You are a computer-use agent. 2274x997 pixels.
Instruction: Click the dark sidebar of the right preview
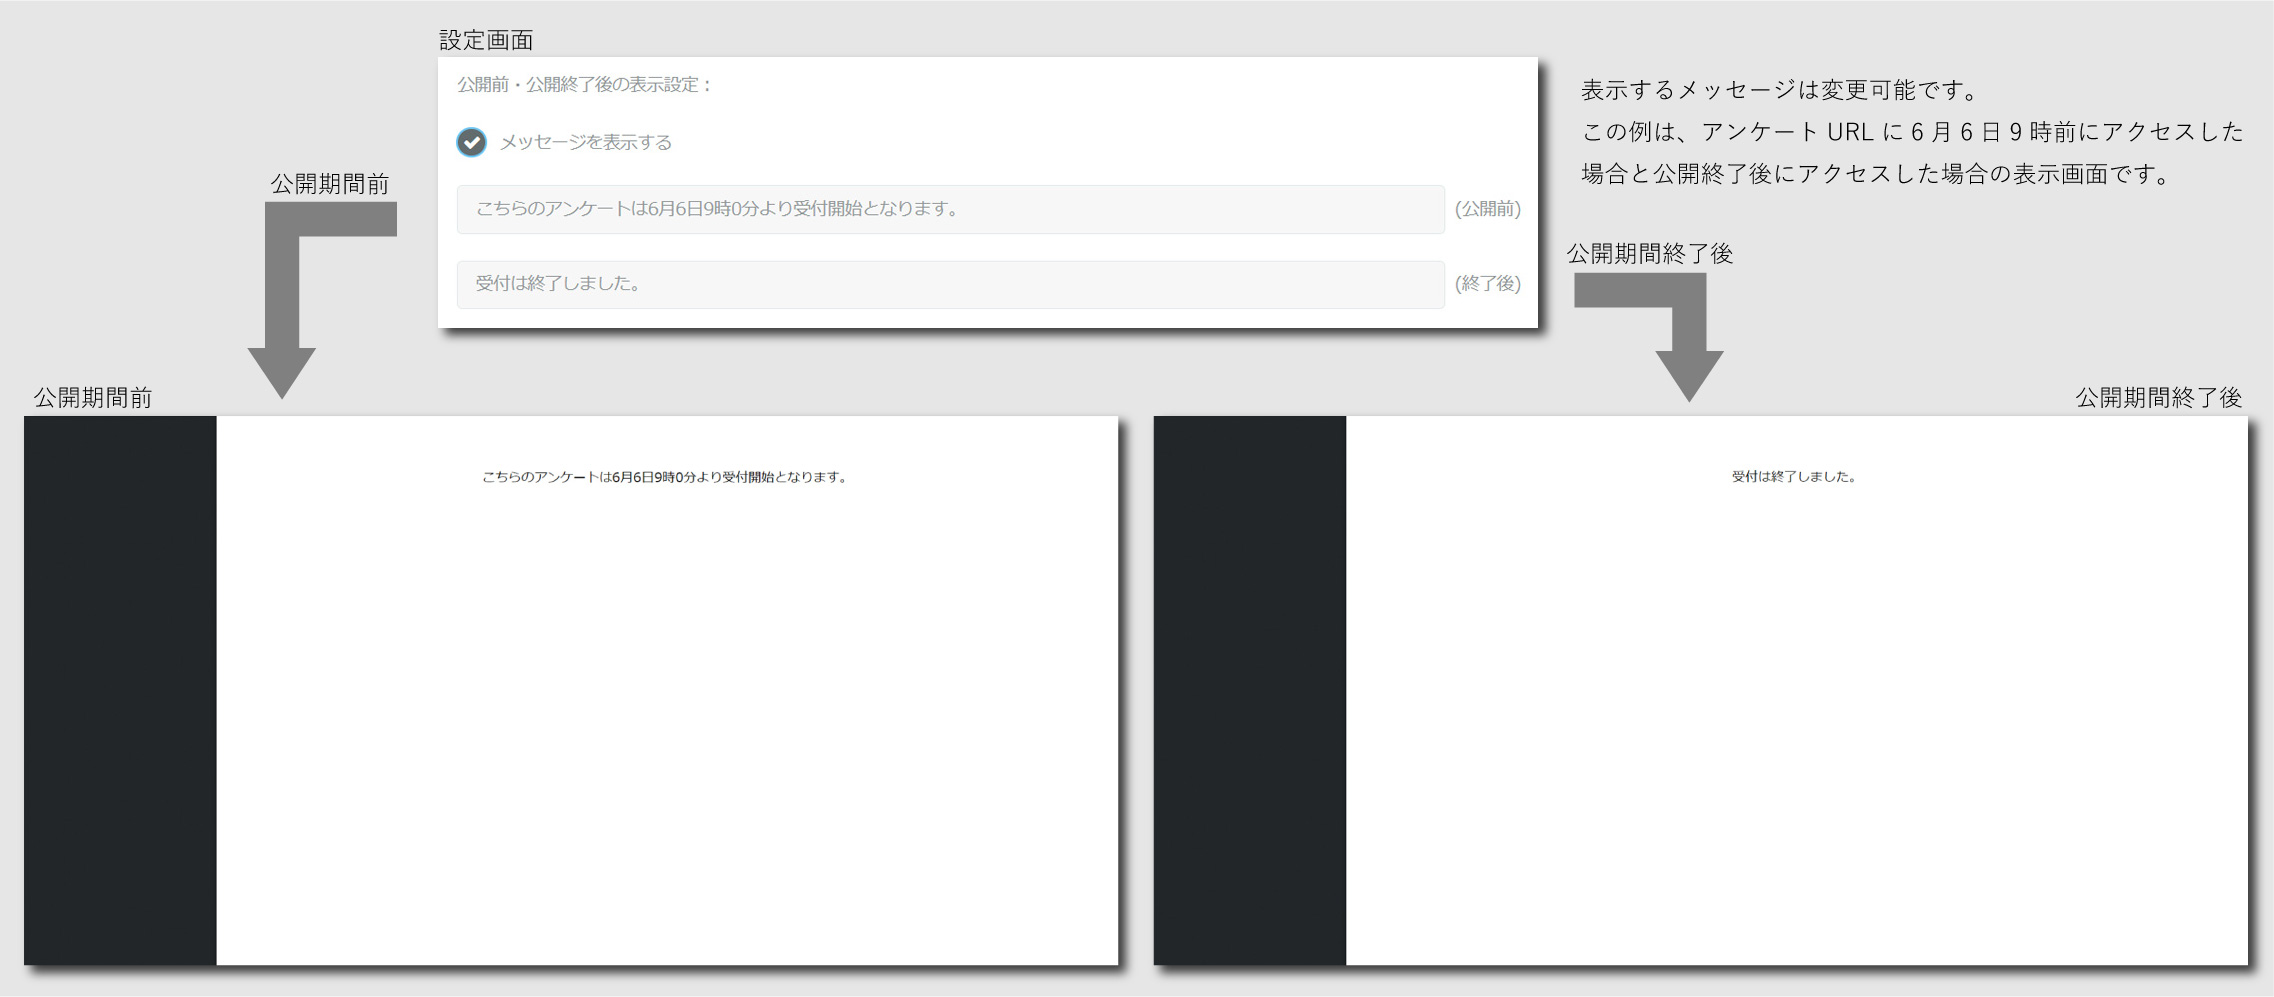click(x=1249, y=690)
